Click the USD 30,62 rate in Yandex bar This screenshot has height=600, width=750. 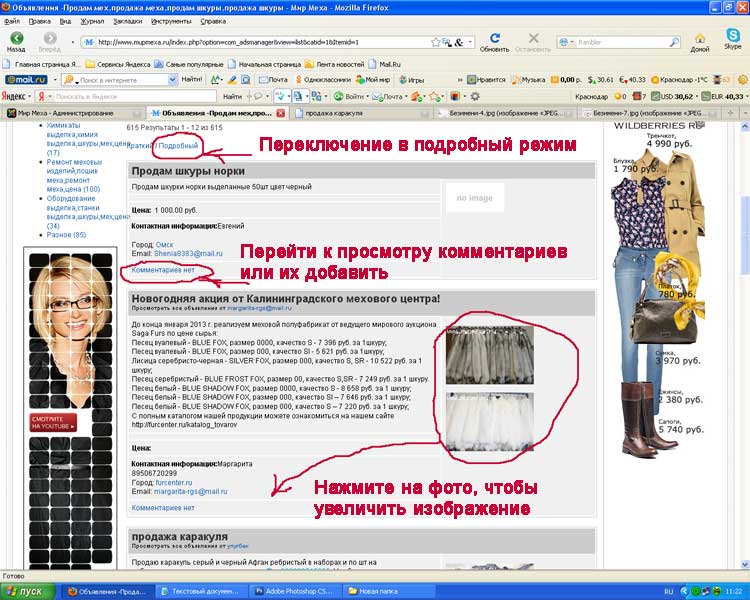[x=672, y=96]
